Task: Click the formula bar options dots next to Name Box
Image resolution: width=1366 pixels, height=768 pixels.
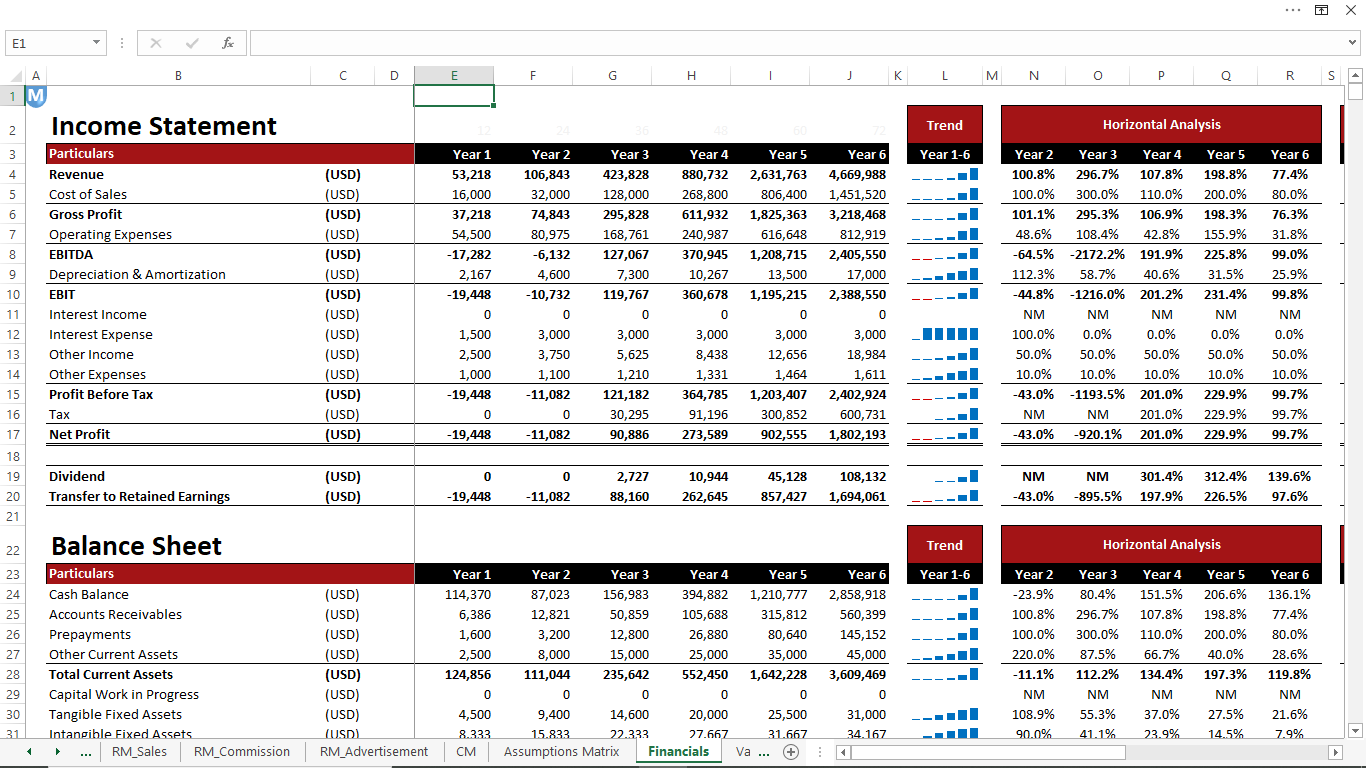Action: click(121, 43)
